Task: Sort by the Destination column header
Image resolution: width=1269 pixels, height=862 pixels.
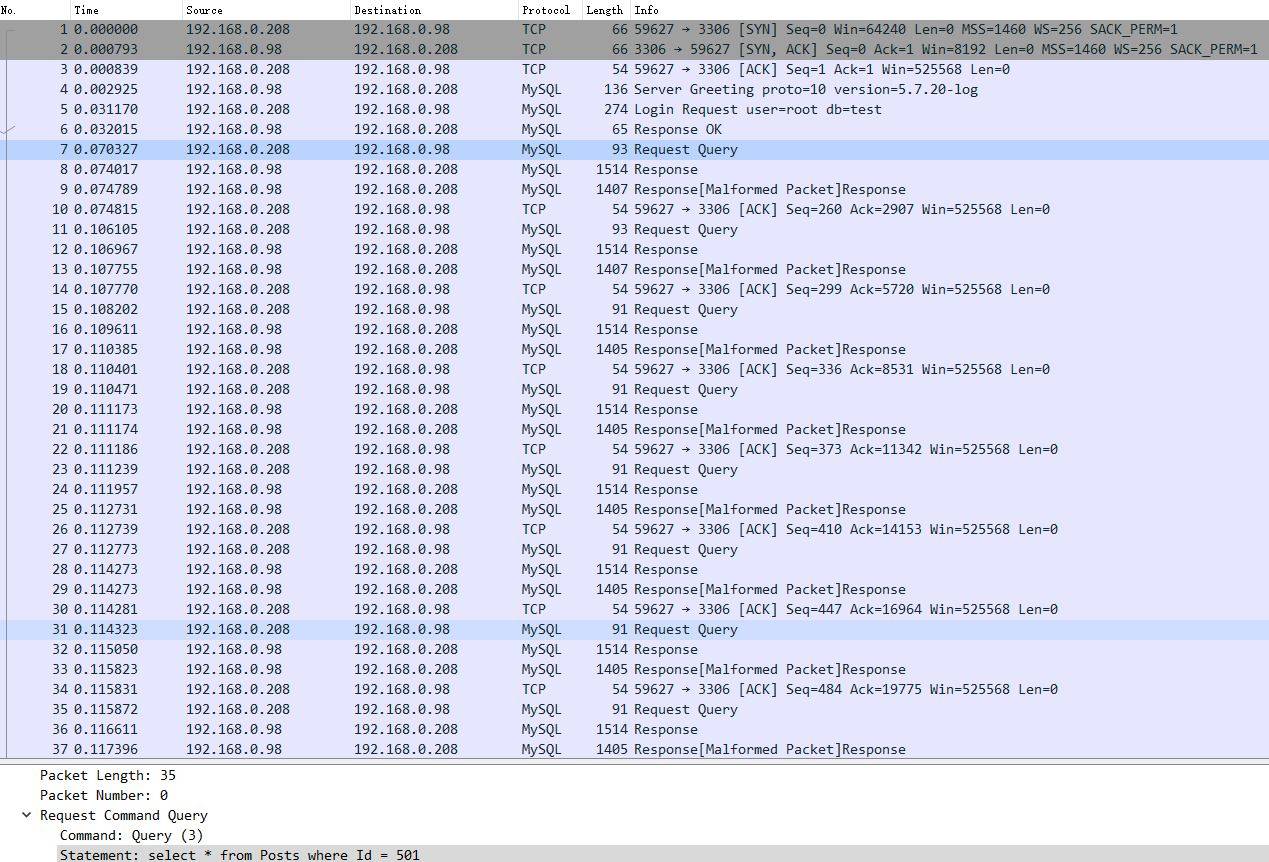Action: (x=434, y=9)
